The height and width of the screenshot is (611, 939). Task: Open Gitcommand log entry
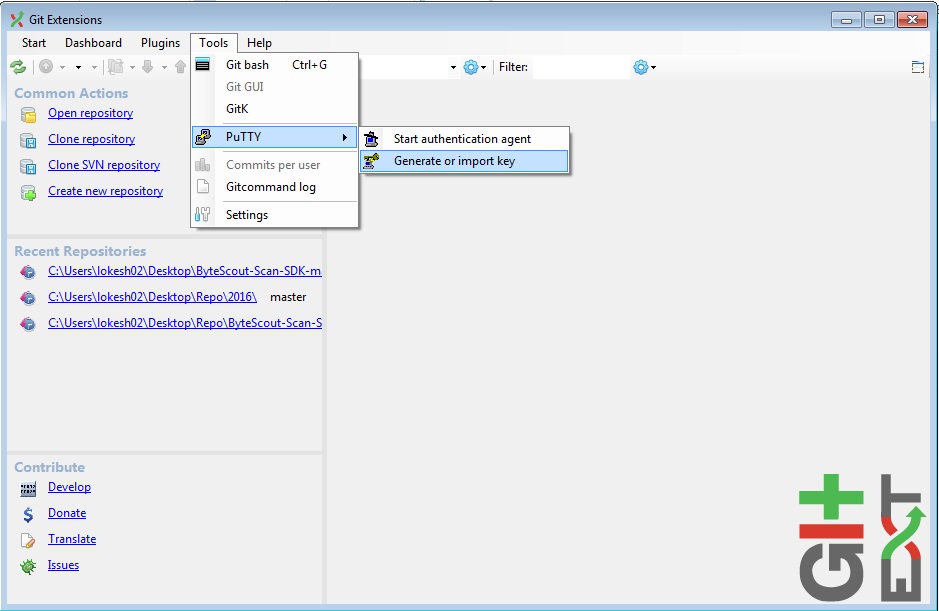[275, 187]
